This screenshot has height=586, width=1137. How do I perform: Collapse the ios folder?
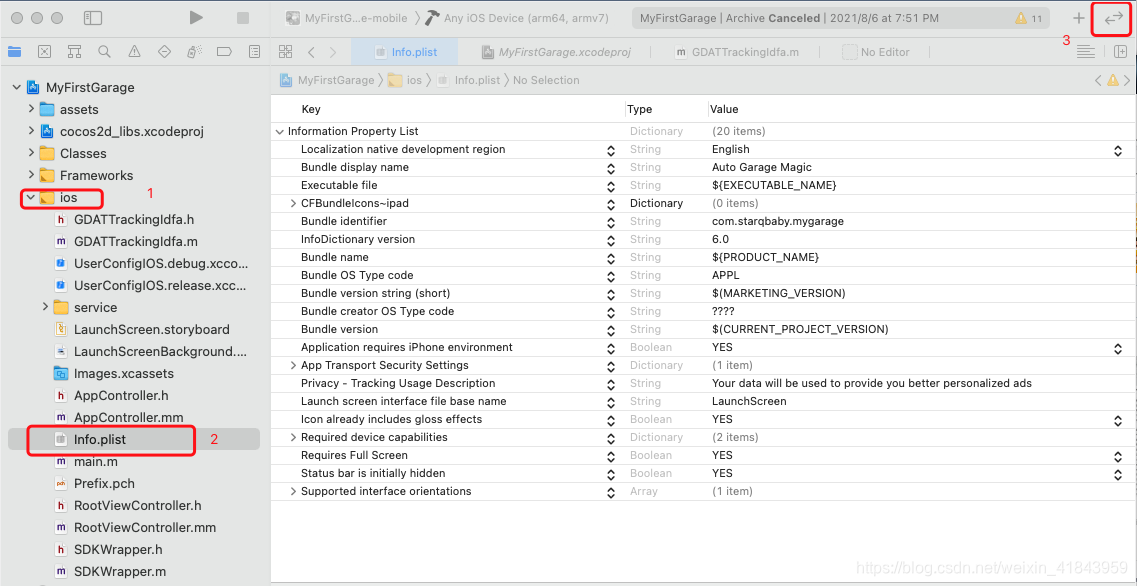click(x=30, y=197)
